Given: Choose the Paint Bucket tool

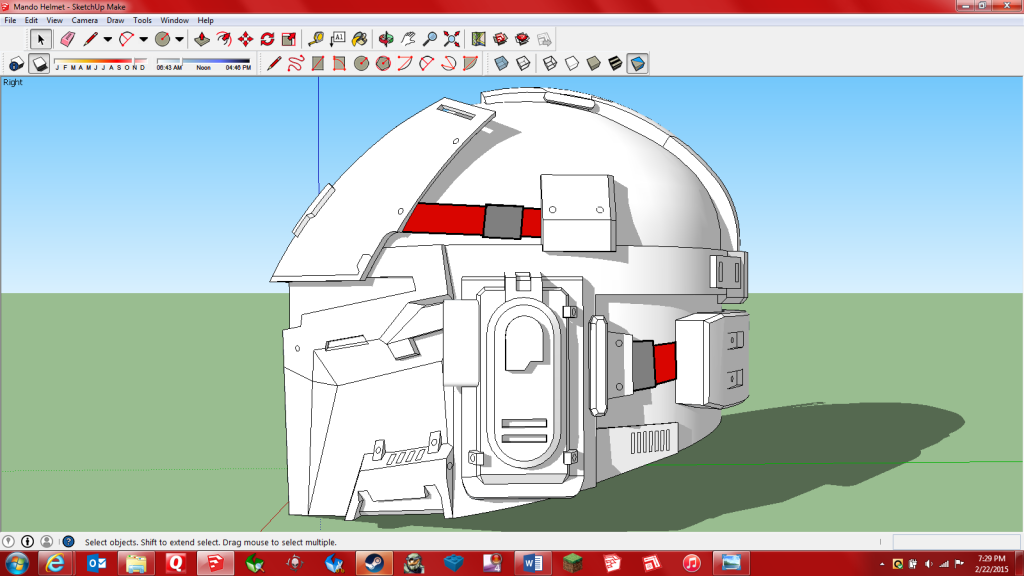Looking at the screenshot, I should (359, 40).
